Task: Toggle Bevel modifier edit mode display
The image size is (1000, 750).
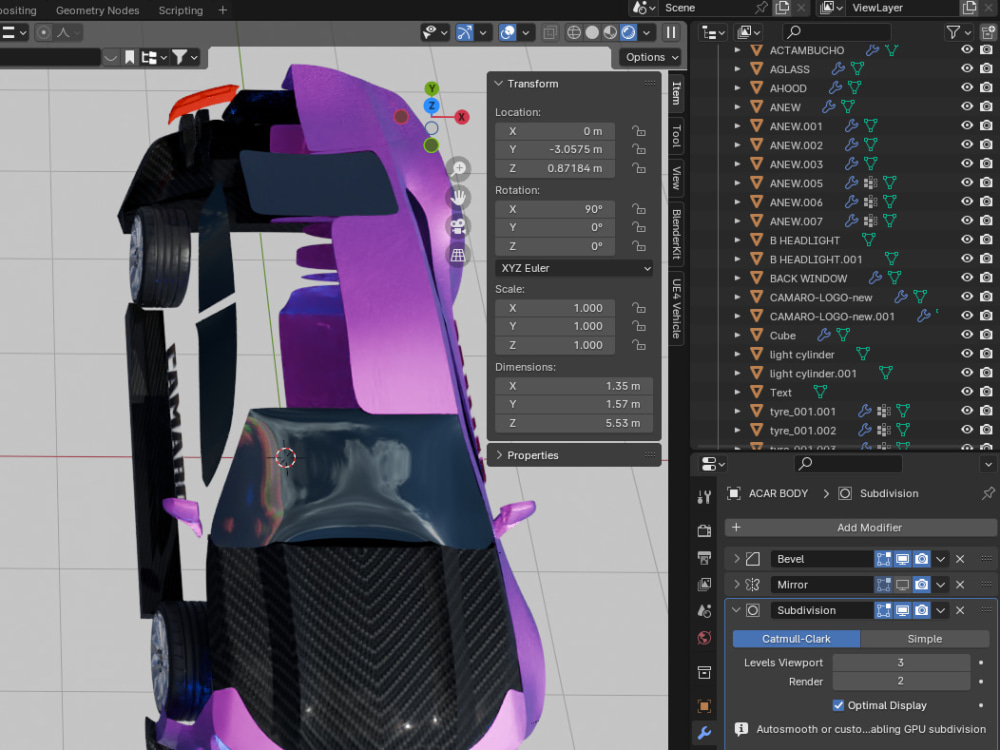Action: (883, 559)
